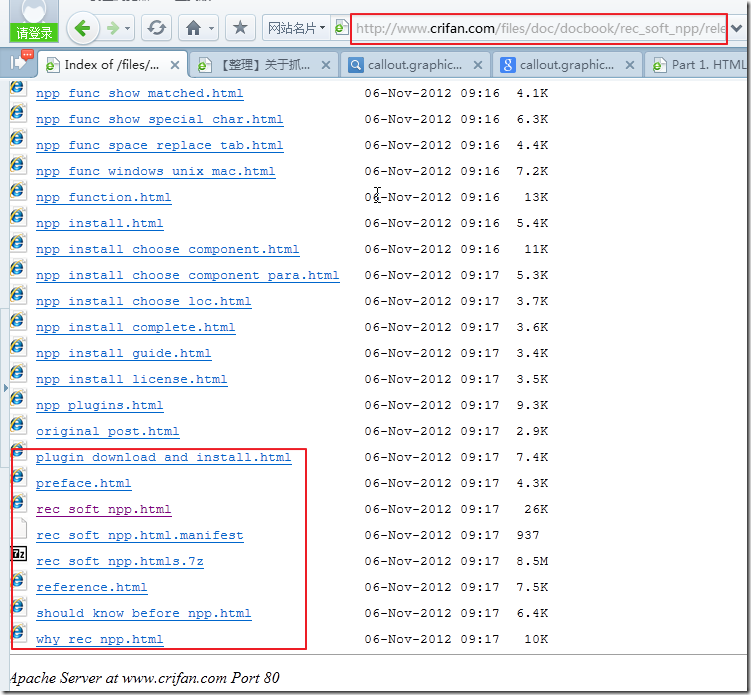Open npp_install_choose_loc.html link
Viewport: 751px width, 695px height.
tap(144, 301)
